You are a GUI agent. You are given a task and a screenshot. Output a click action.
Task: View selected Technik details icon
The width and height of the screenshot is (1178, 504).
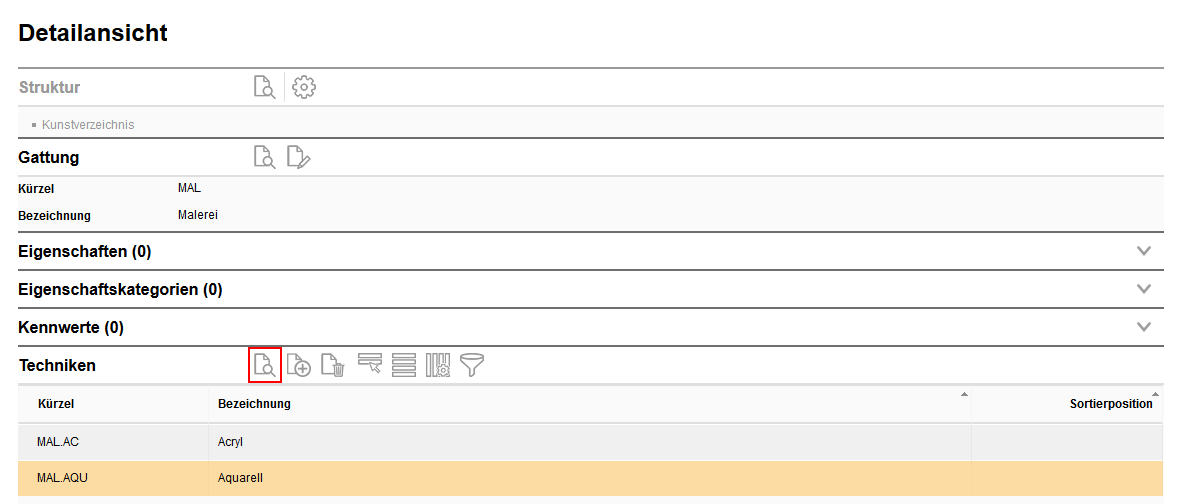point(264,365)
